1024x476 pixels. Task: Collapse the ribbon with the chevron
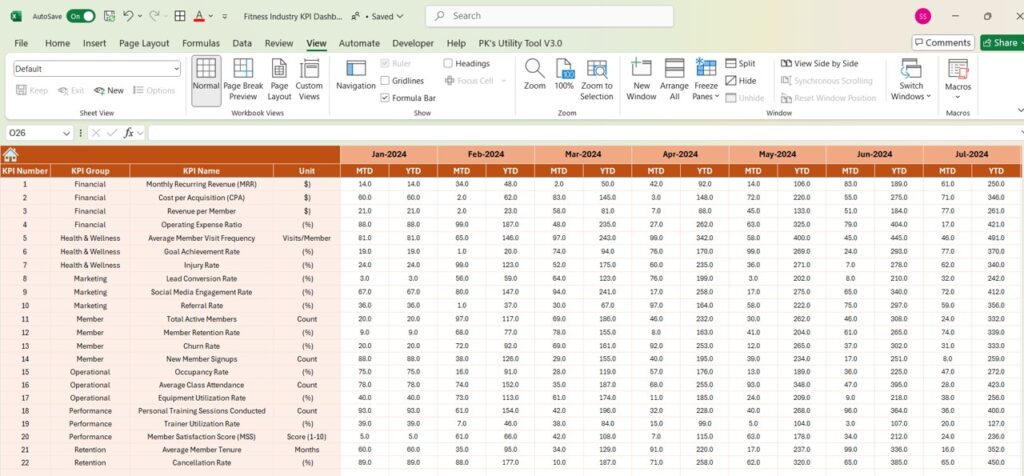(1020, 111)
